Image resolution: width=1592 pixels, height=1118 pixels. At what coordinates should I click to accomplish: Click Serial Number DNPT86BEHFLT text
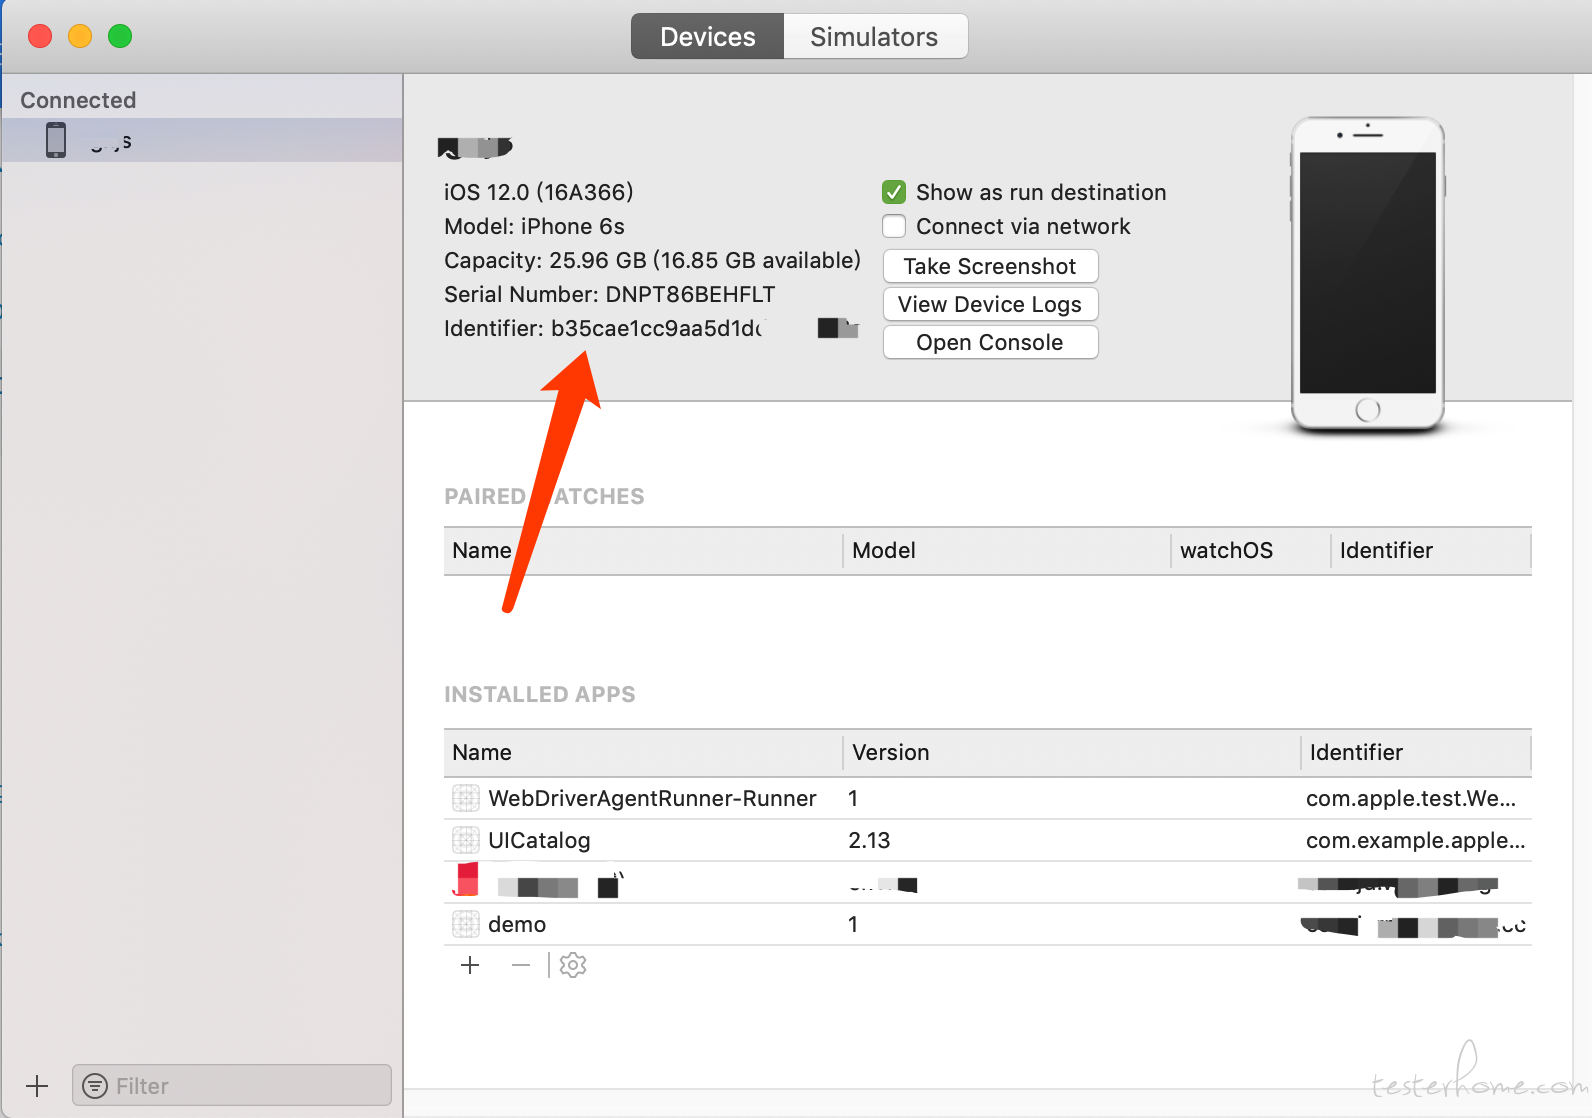click(610, 294)
